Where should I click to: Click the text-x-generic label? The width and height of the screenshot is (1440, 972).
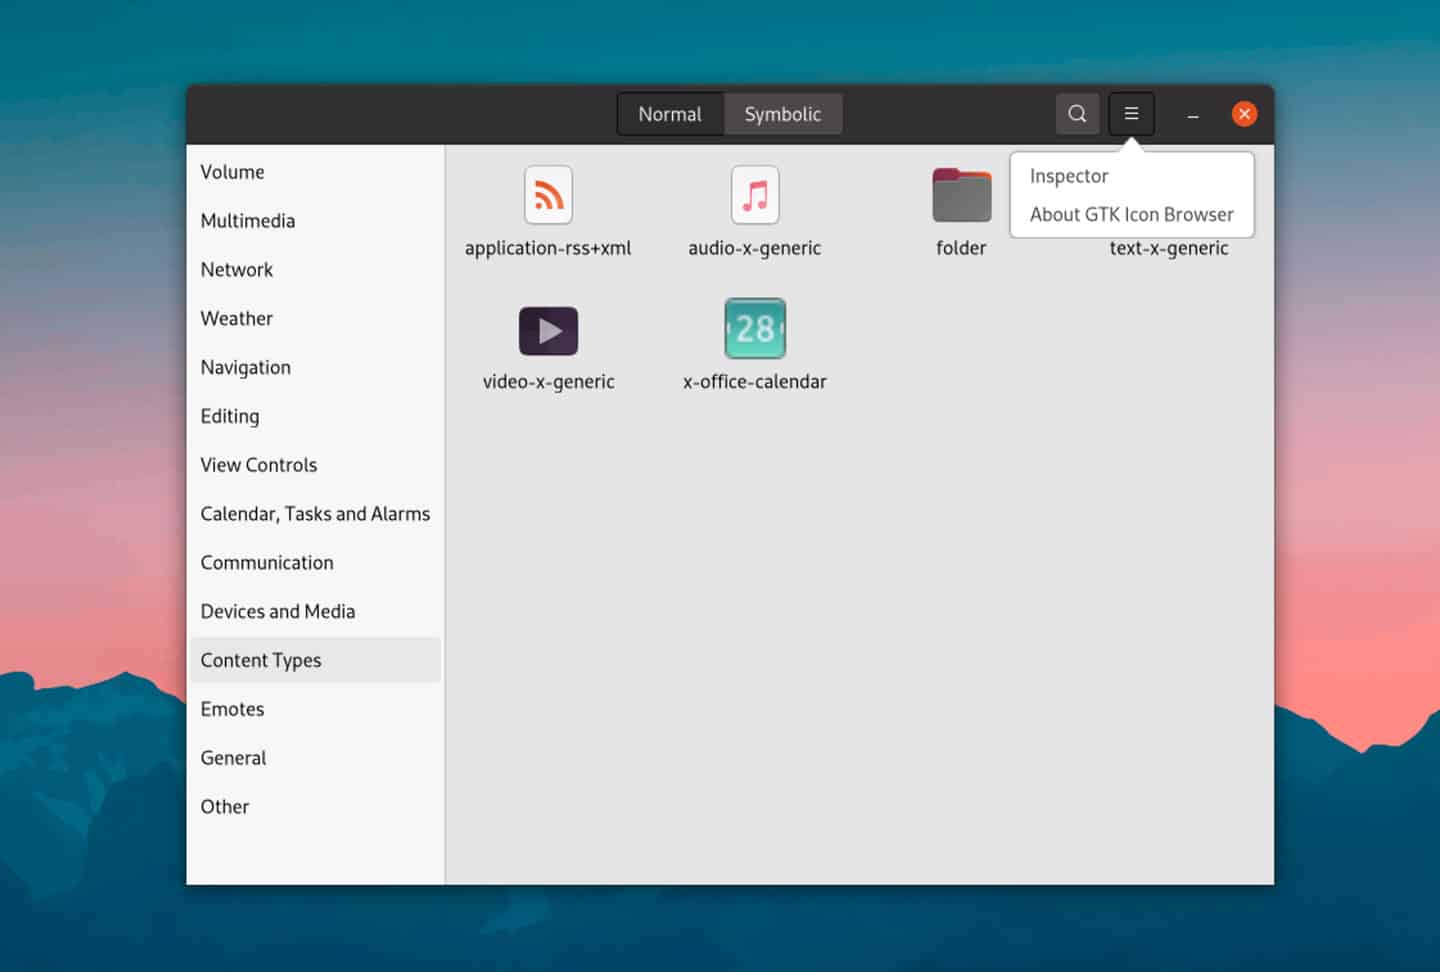(x=1168, y=249)
